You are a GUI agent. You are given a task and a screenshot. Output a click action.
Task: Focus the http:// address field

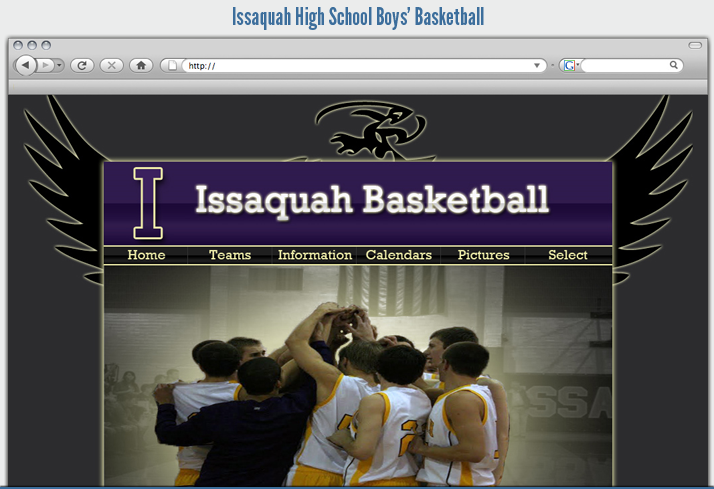click(357, 66)
